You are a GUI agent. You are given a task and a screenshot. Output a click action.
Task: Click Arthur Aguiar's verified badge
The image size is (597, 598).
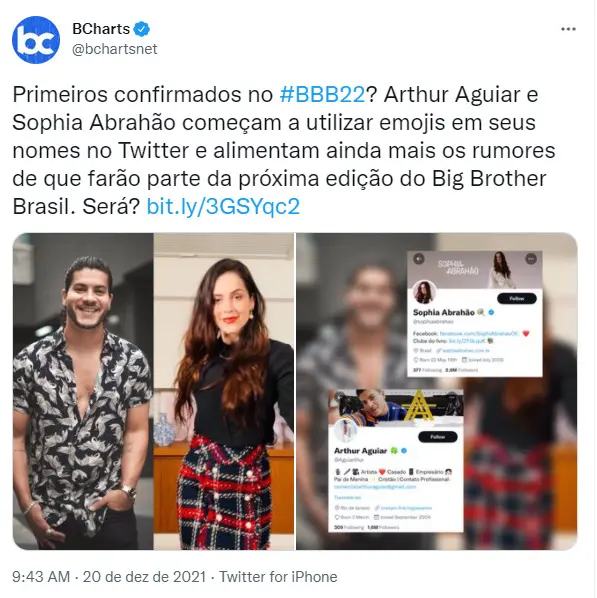(404, 451)
